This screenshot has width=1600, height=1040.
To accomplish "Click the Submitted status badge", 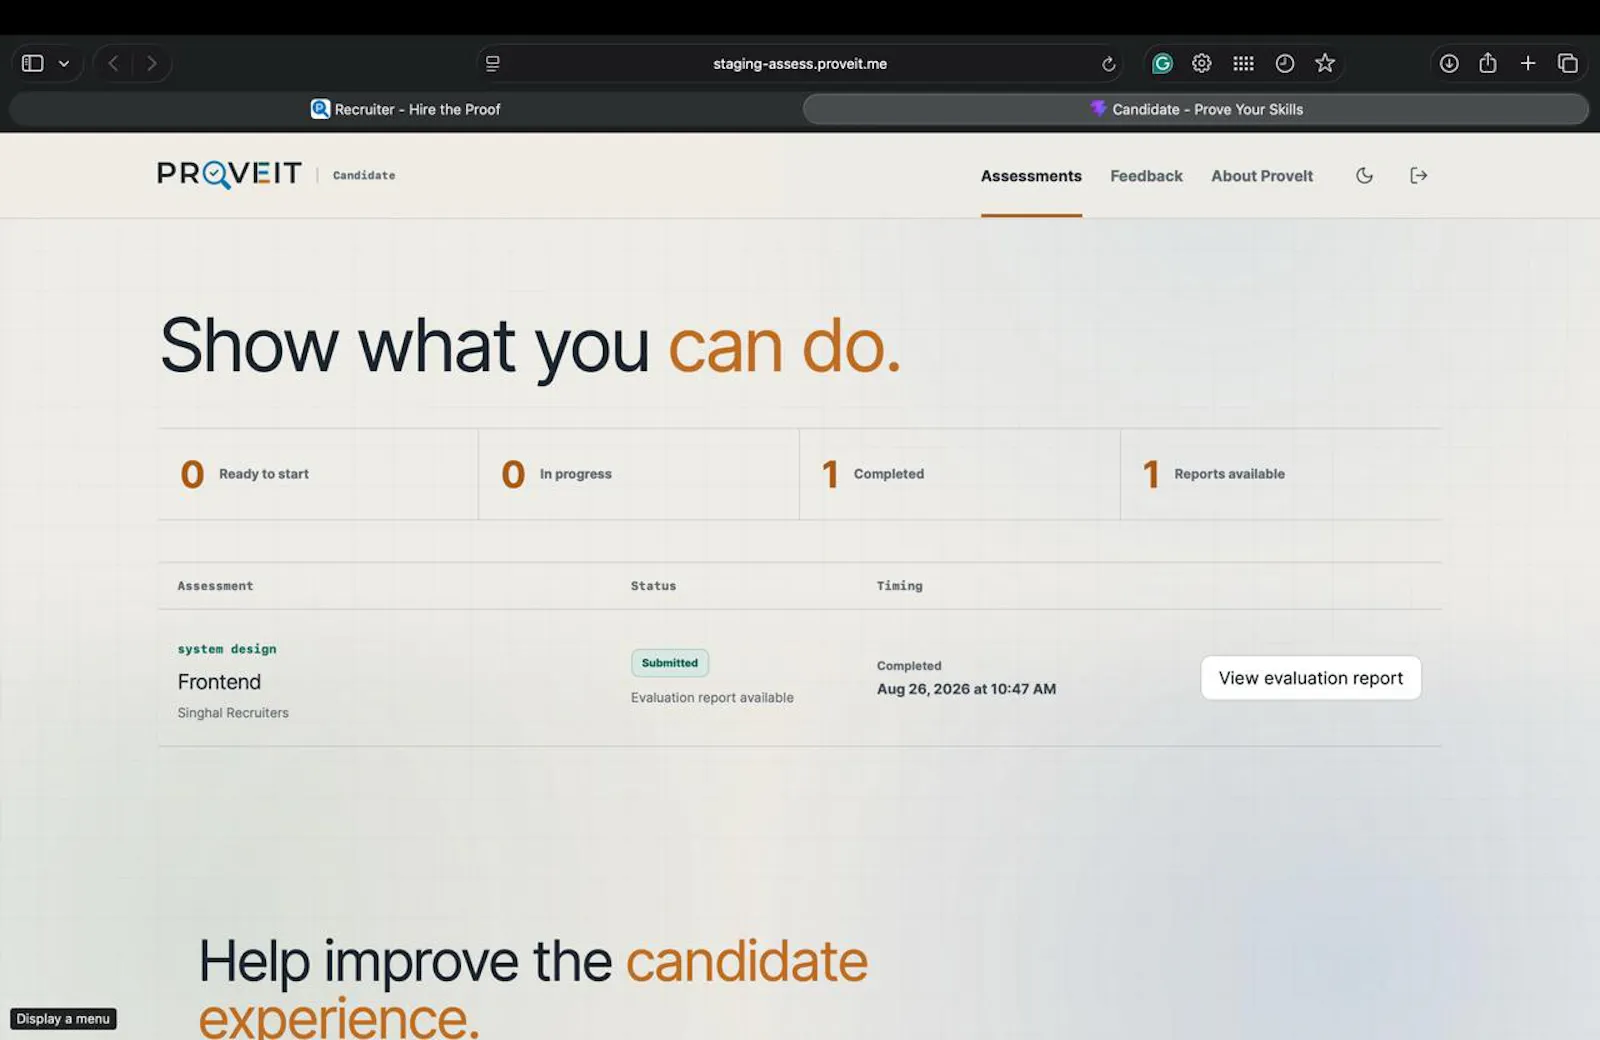I will point(670,663).
